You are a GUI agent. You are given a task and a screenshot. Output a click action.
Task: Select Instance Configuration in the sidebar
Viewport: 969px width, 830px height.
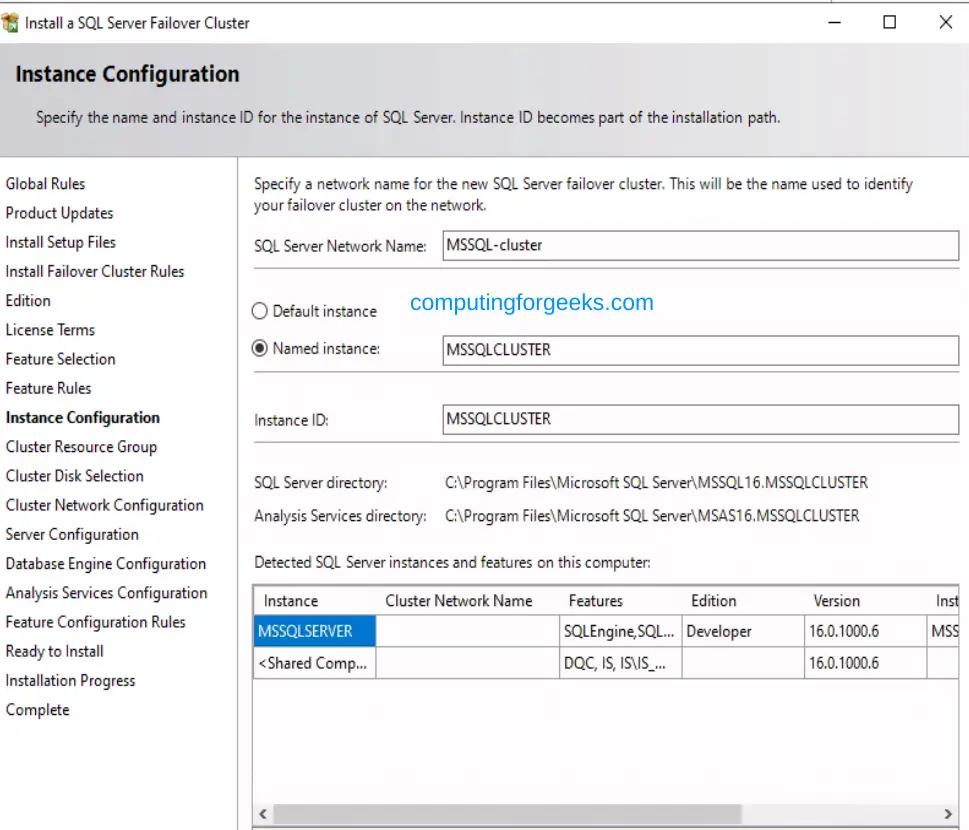click(x=83, y=418)
